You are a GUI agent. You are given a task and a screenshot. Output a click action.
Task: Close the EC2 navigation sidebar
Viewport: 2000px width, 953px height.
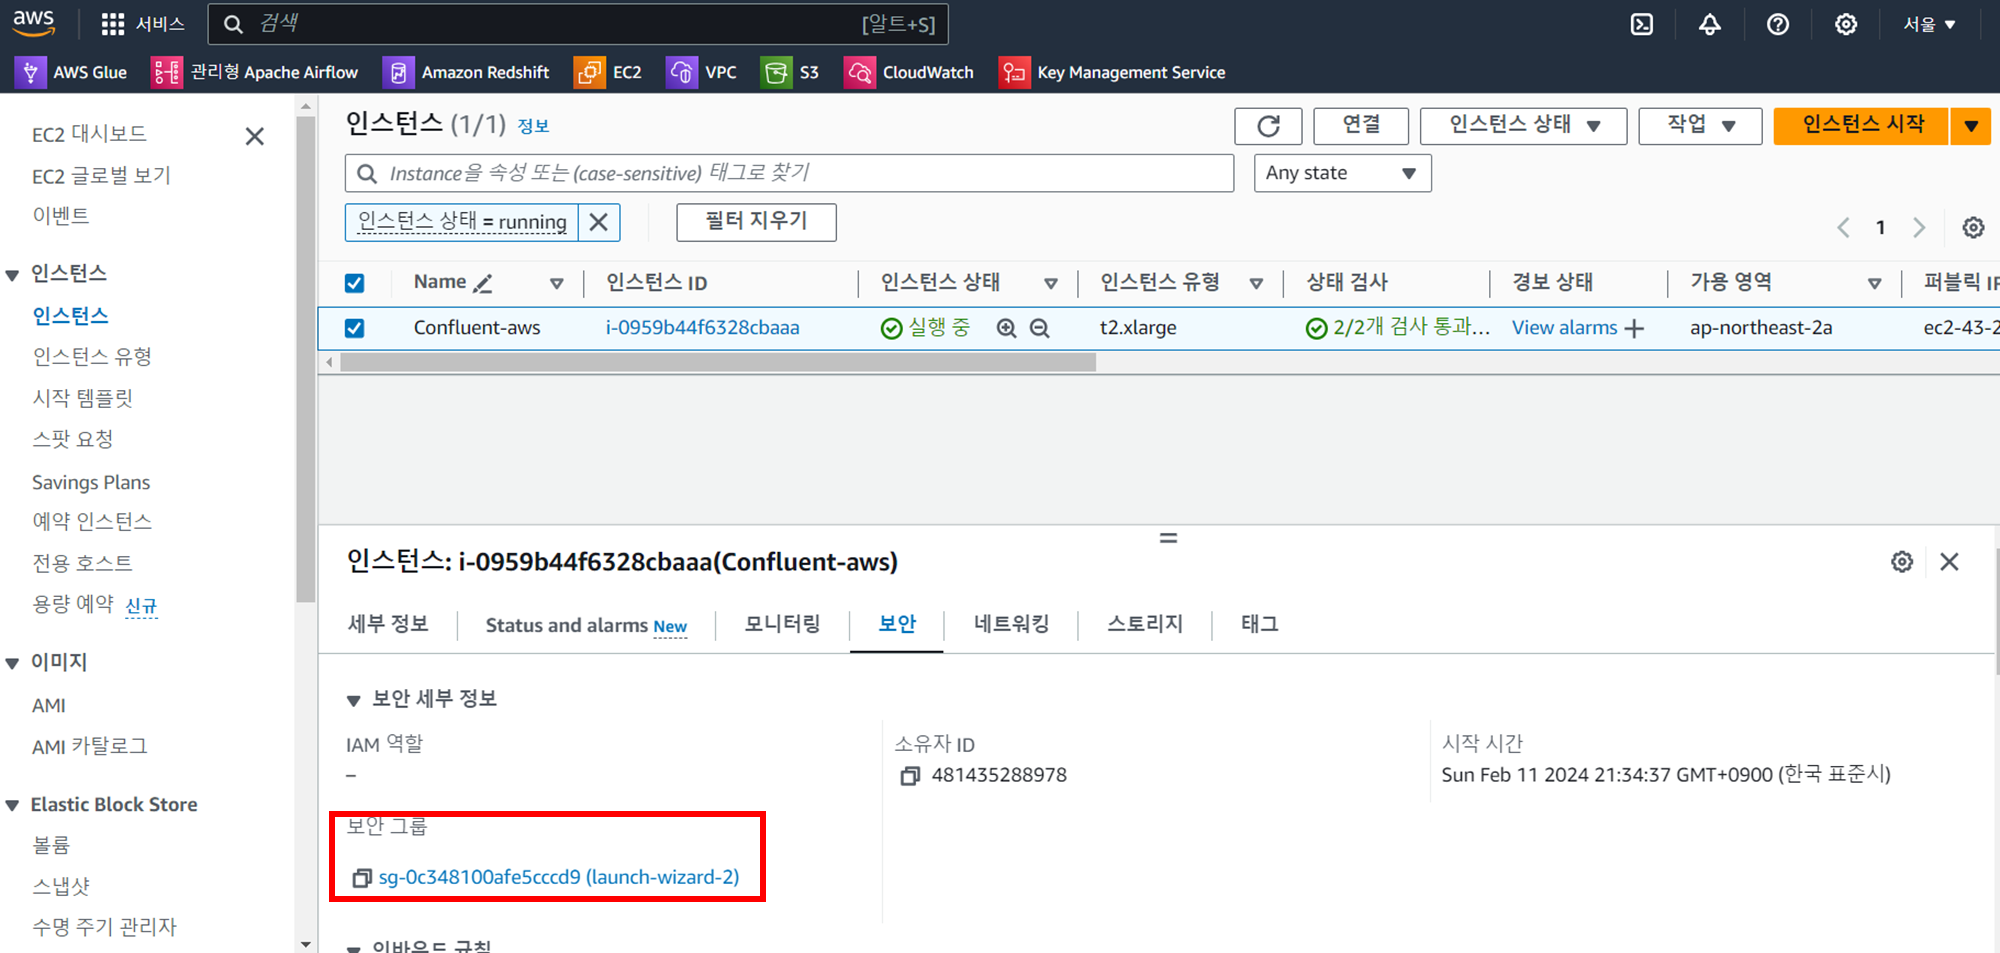click(255, 136)
